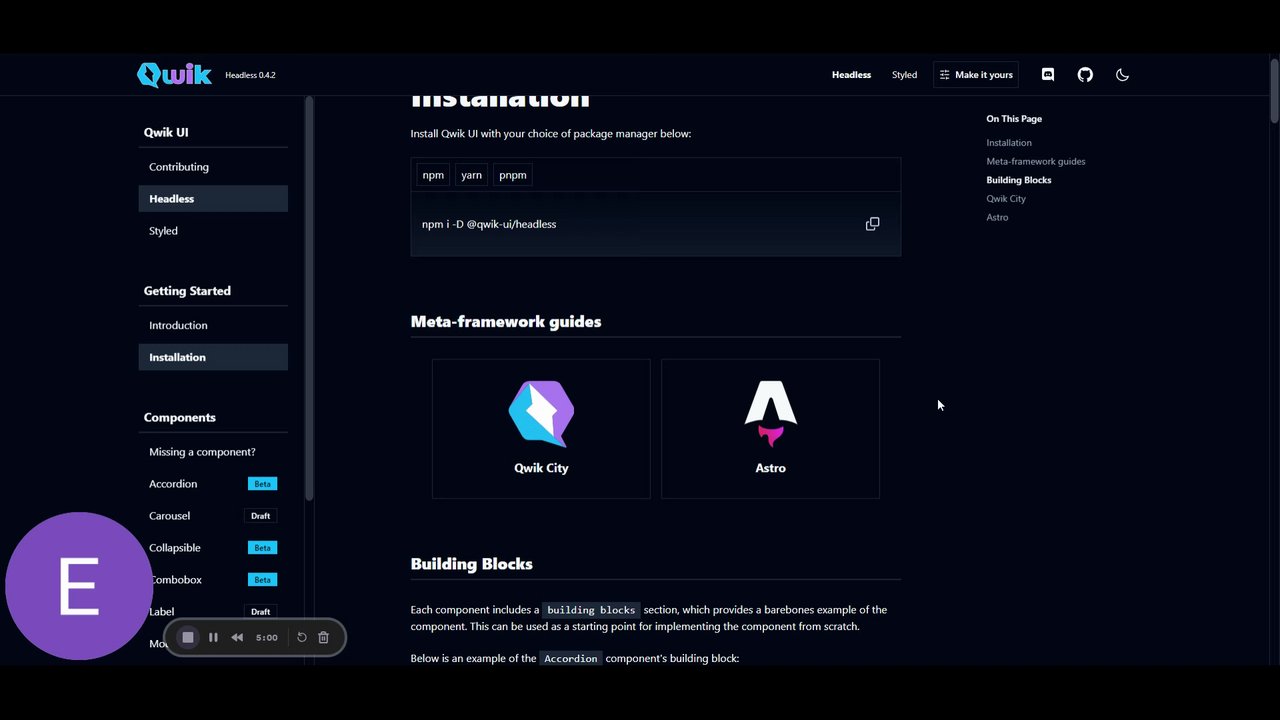Click the E avatar bubble
Screen dimensions: 1280x720
[x=79, y=586]
